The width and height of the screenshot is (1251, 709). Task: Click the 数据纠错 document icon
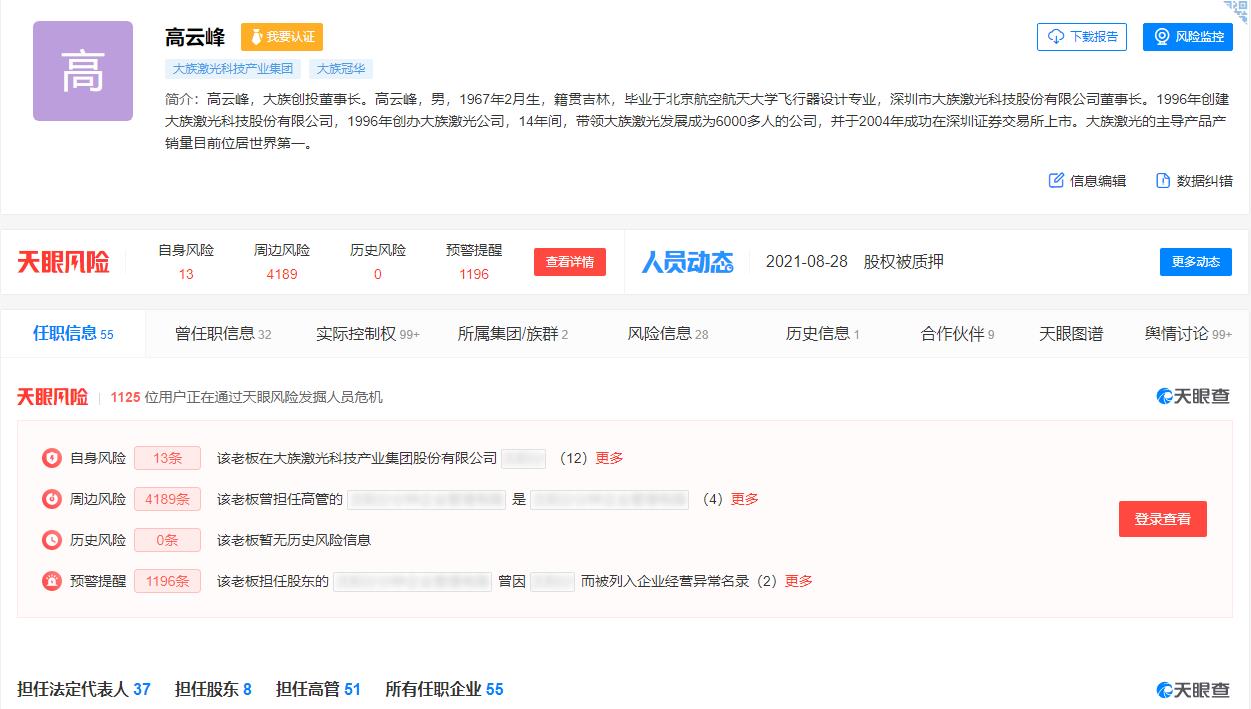click(x=1163, y=180)
